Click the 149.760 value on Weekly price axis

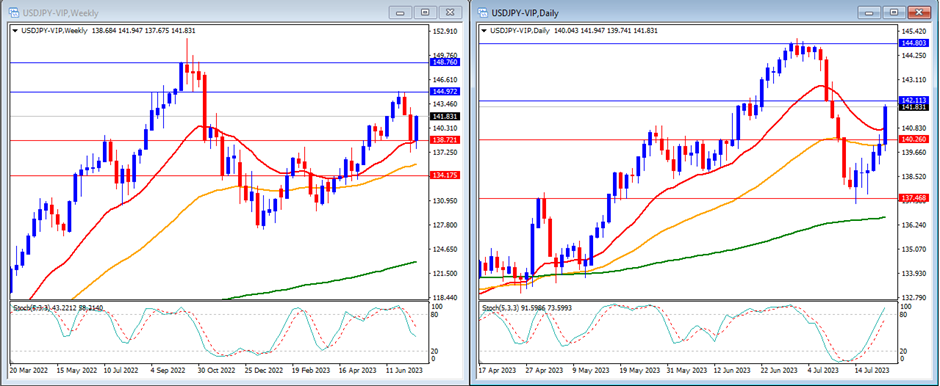coord(444,55)
